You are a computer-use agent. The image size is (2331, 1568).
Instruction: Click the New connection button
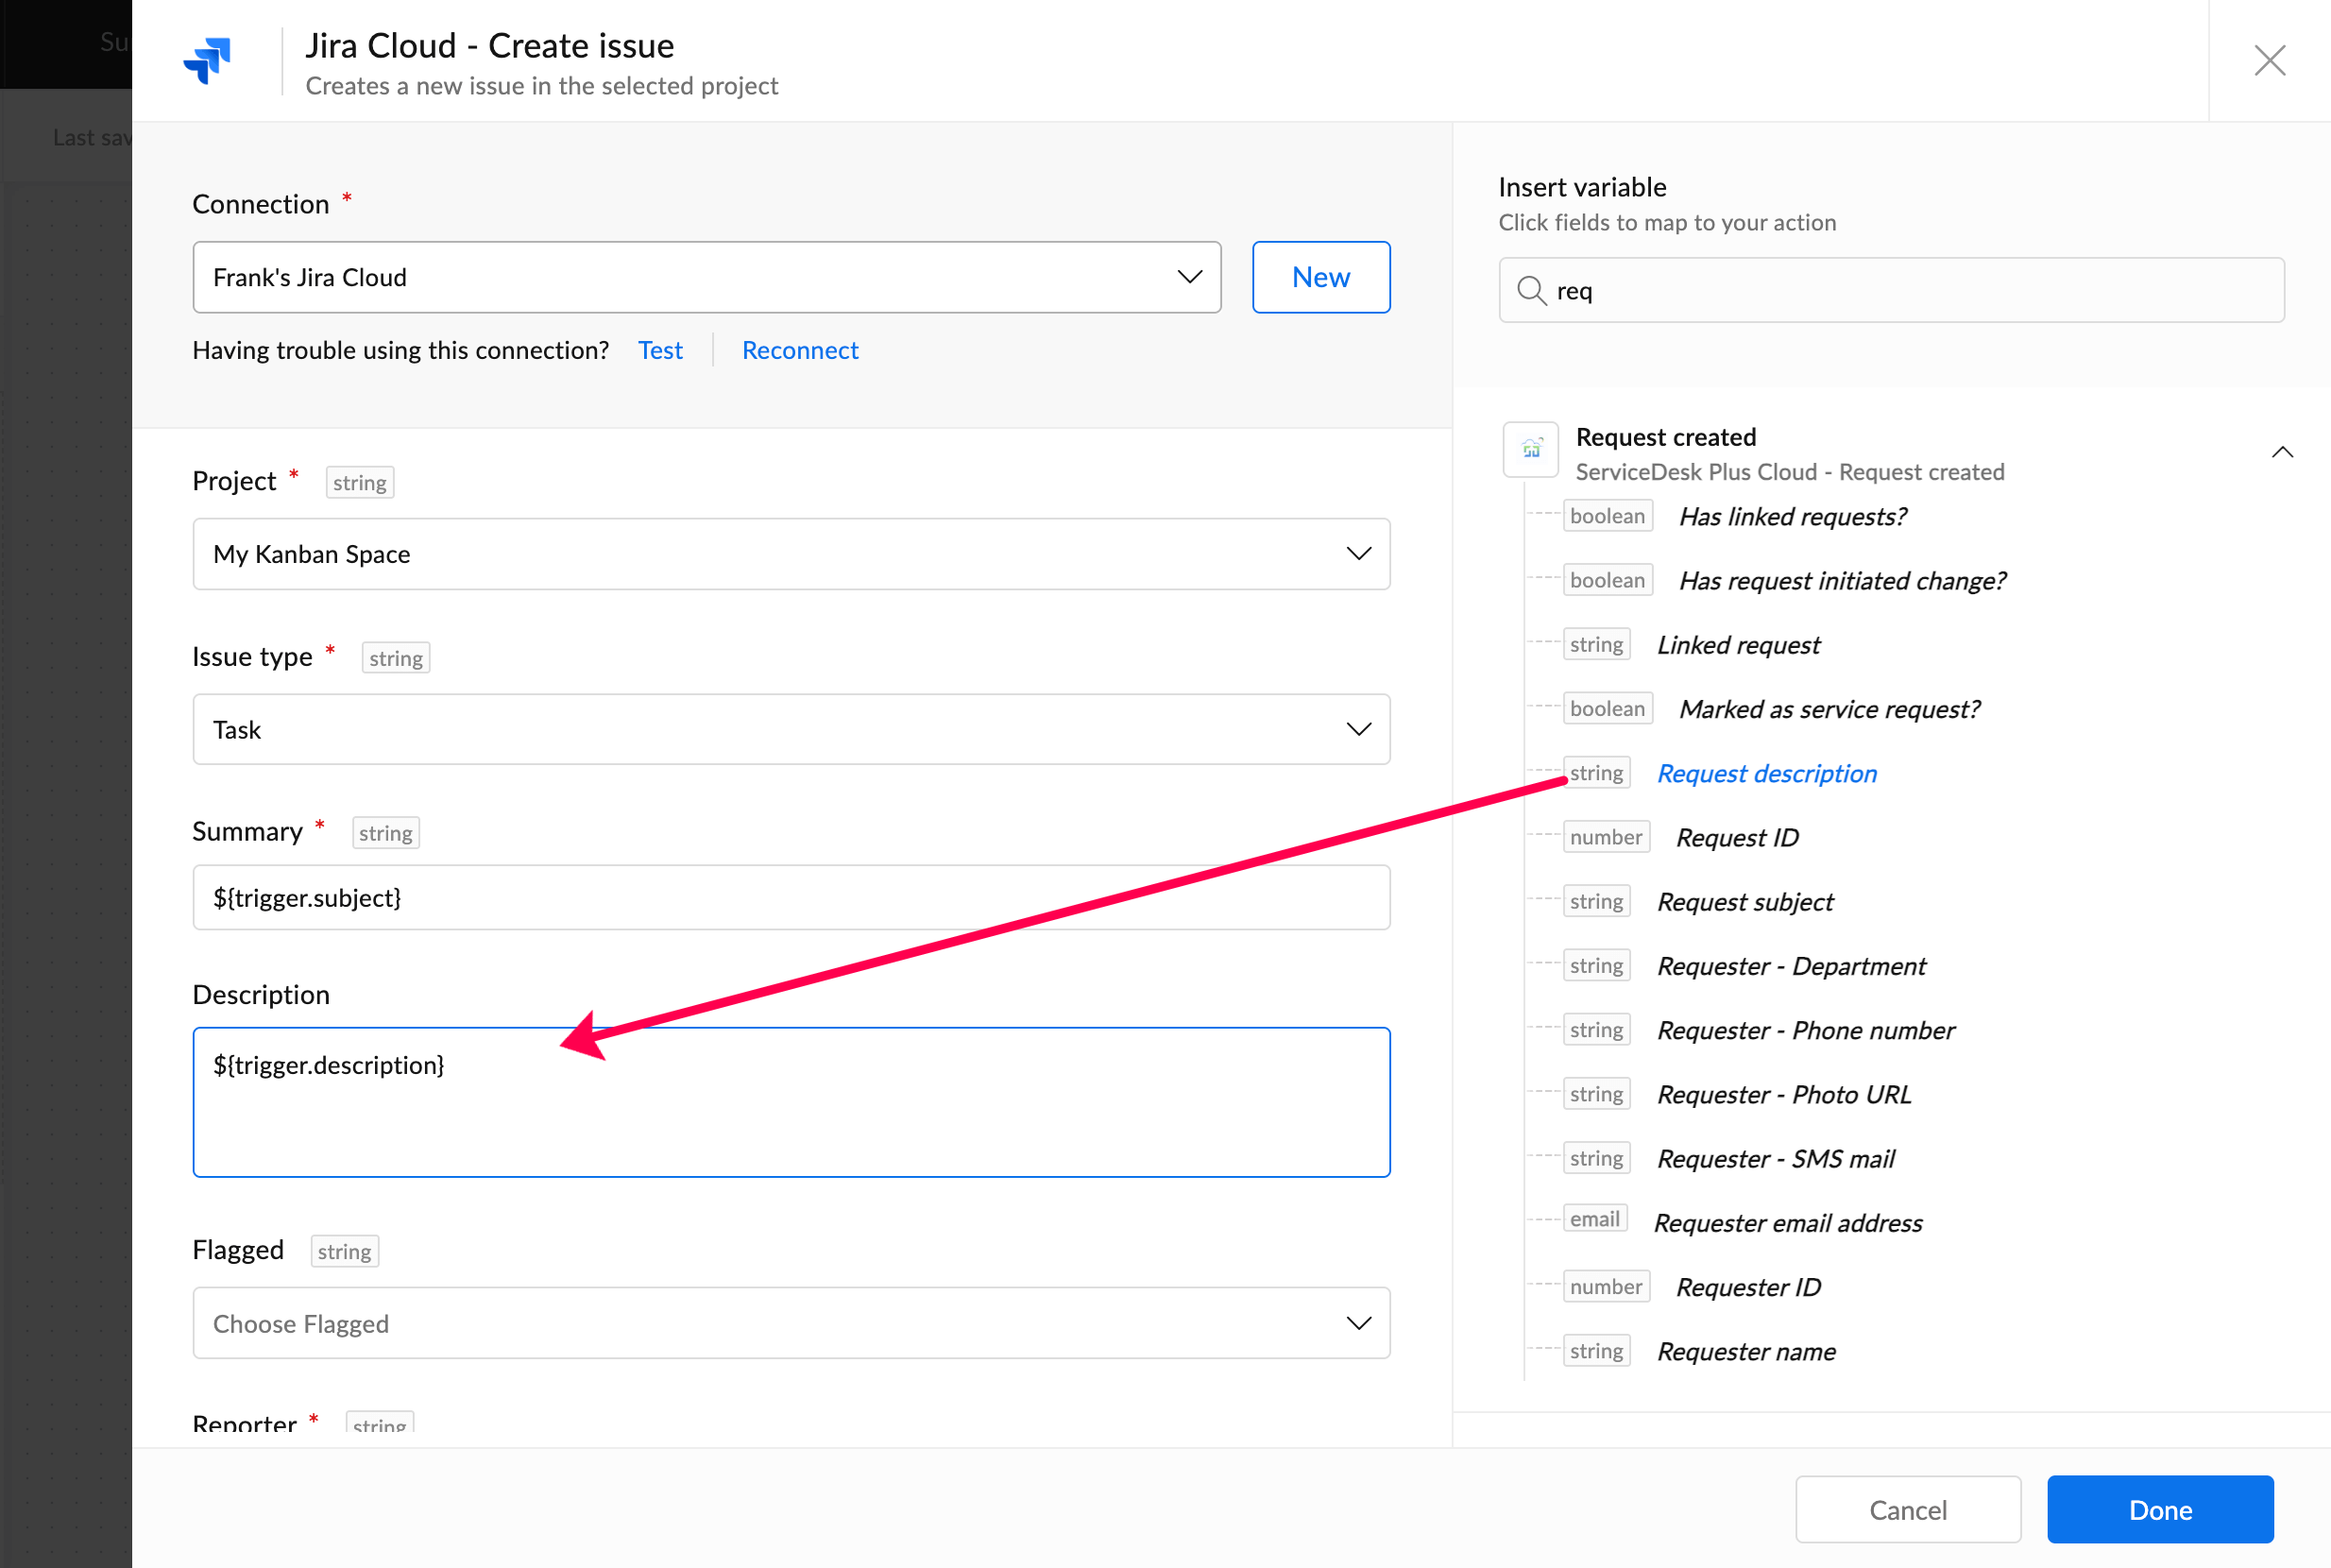[1320, 277]
